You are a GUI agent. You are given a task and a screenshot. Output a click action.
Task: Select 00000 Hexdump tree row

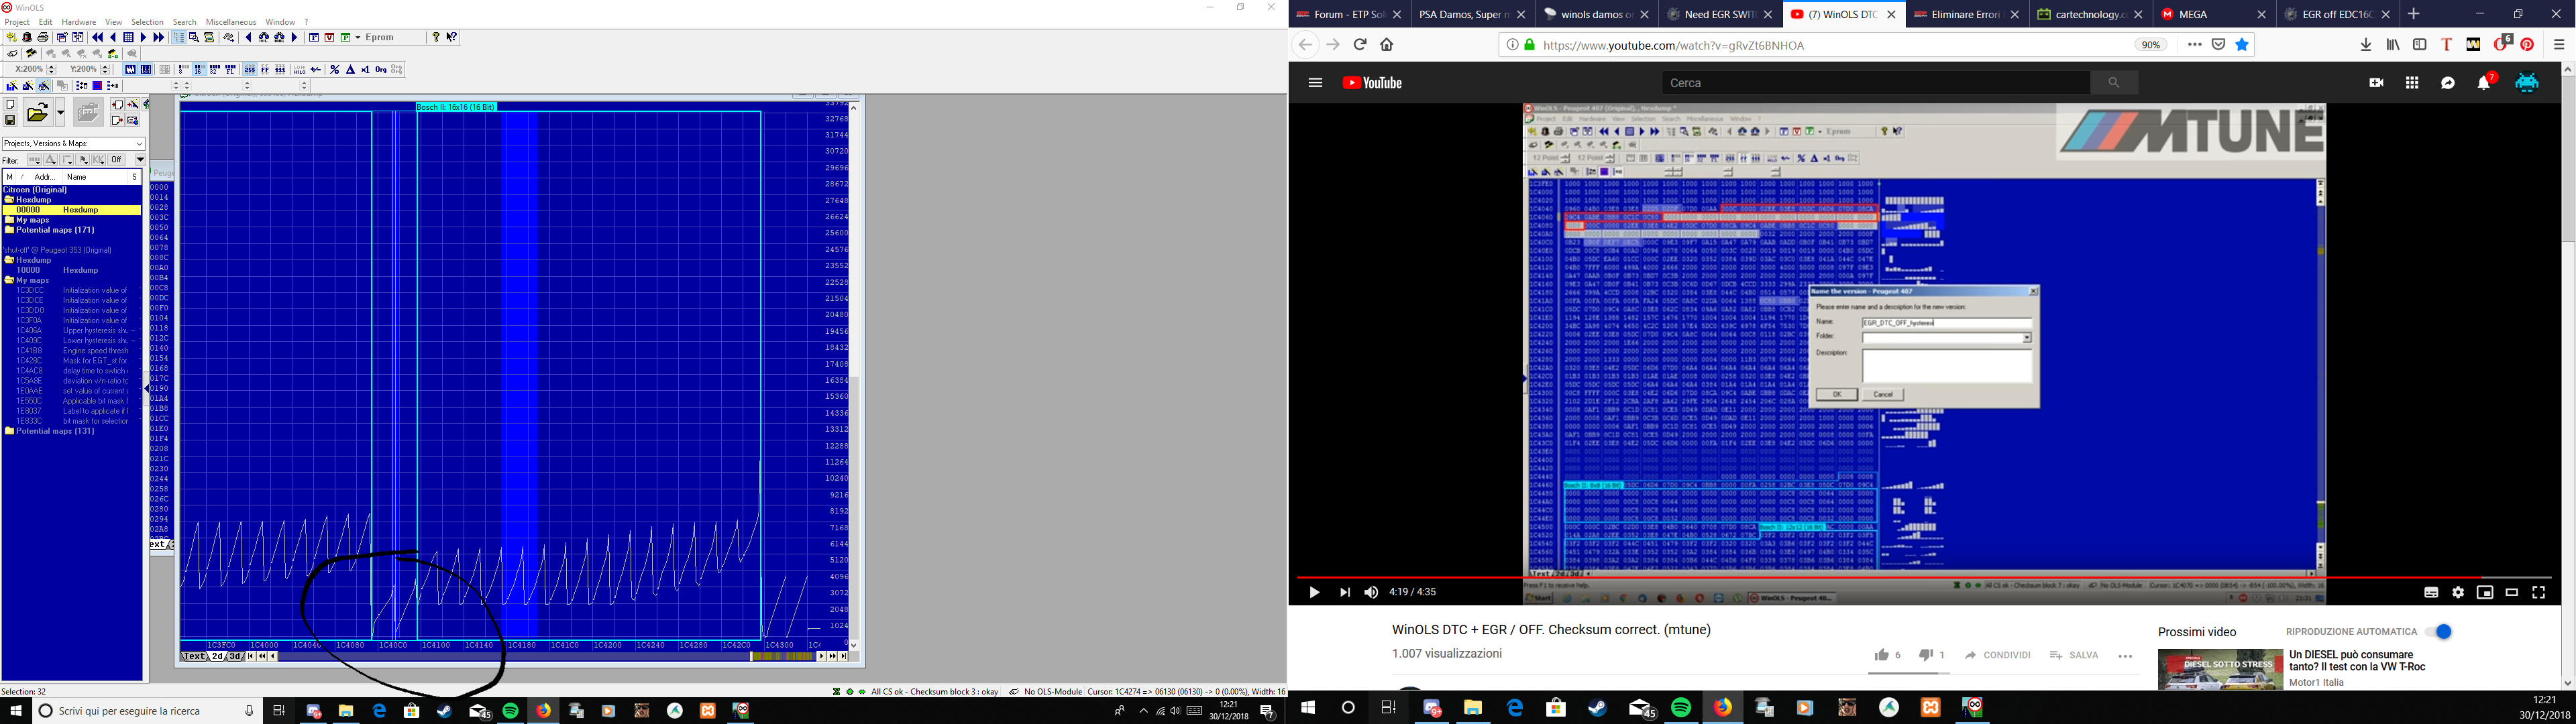coord(72,210)
